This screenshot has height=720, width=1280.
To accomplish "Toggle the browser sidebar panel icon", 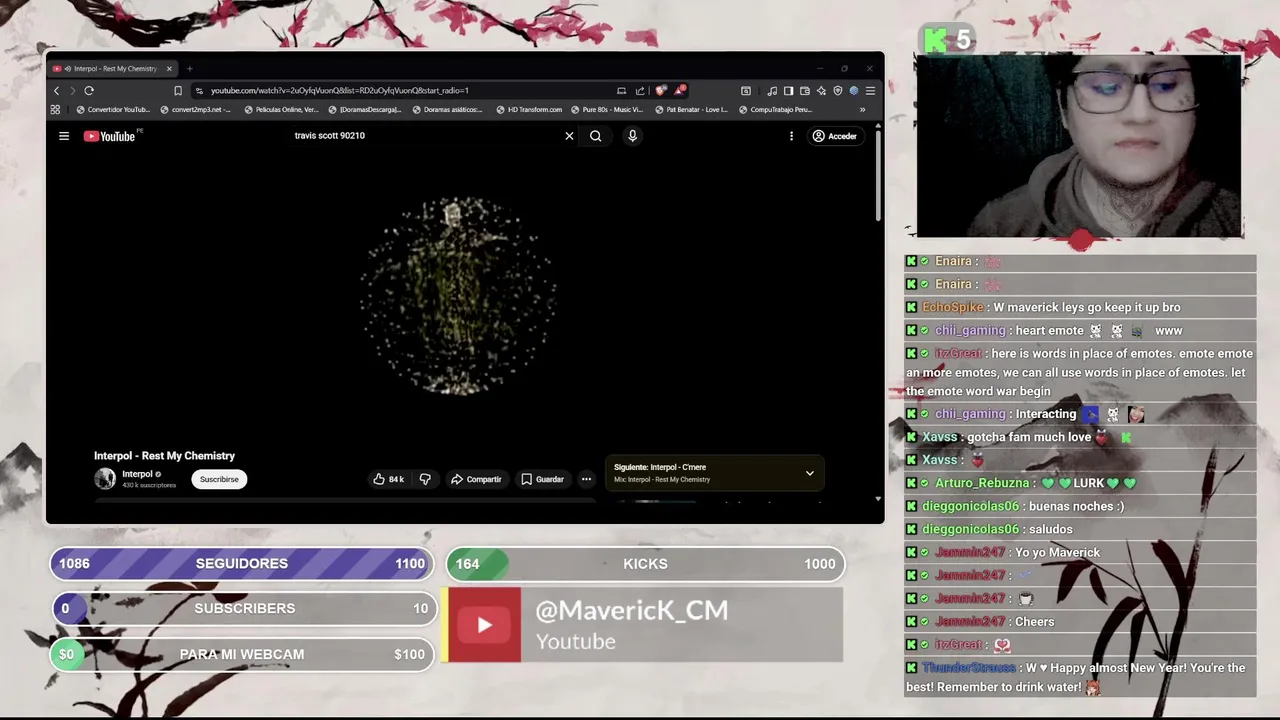I will (788, 91).
